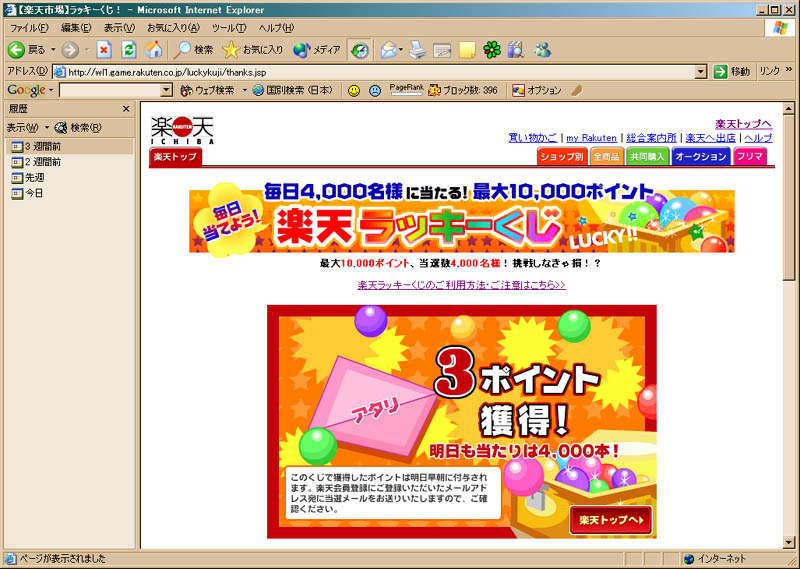Click the Edit toolbar icon beside Print
Screen dimensions: 800x569
pos(442,50)
